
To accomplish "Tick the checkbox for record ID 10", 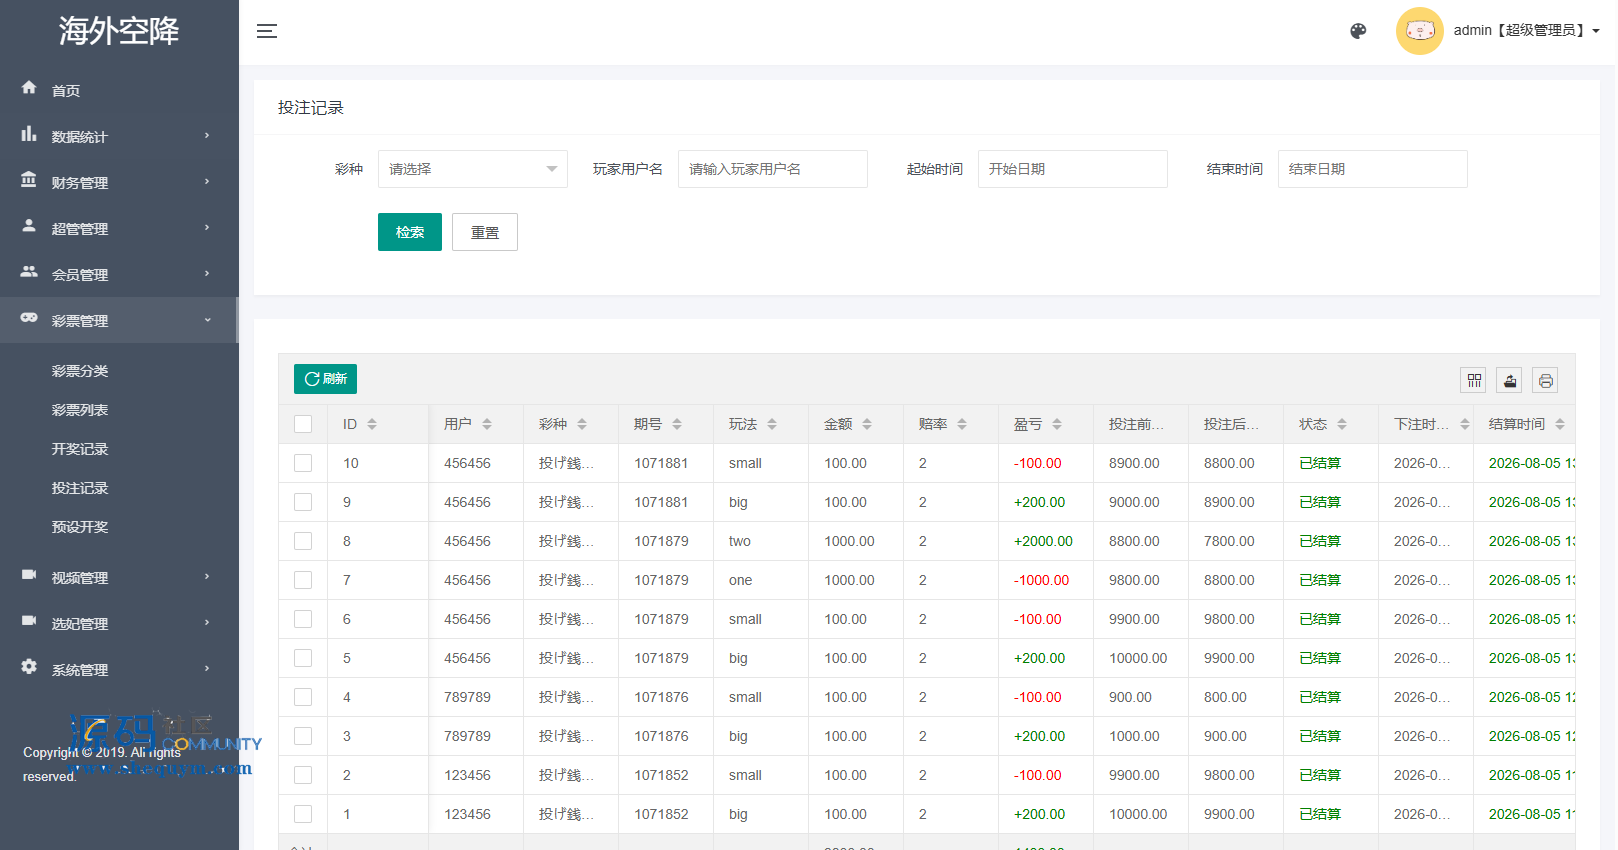I will tap(303, 463).
